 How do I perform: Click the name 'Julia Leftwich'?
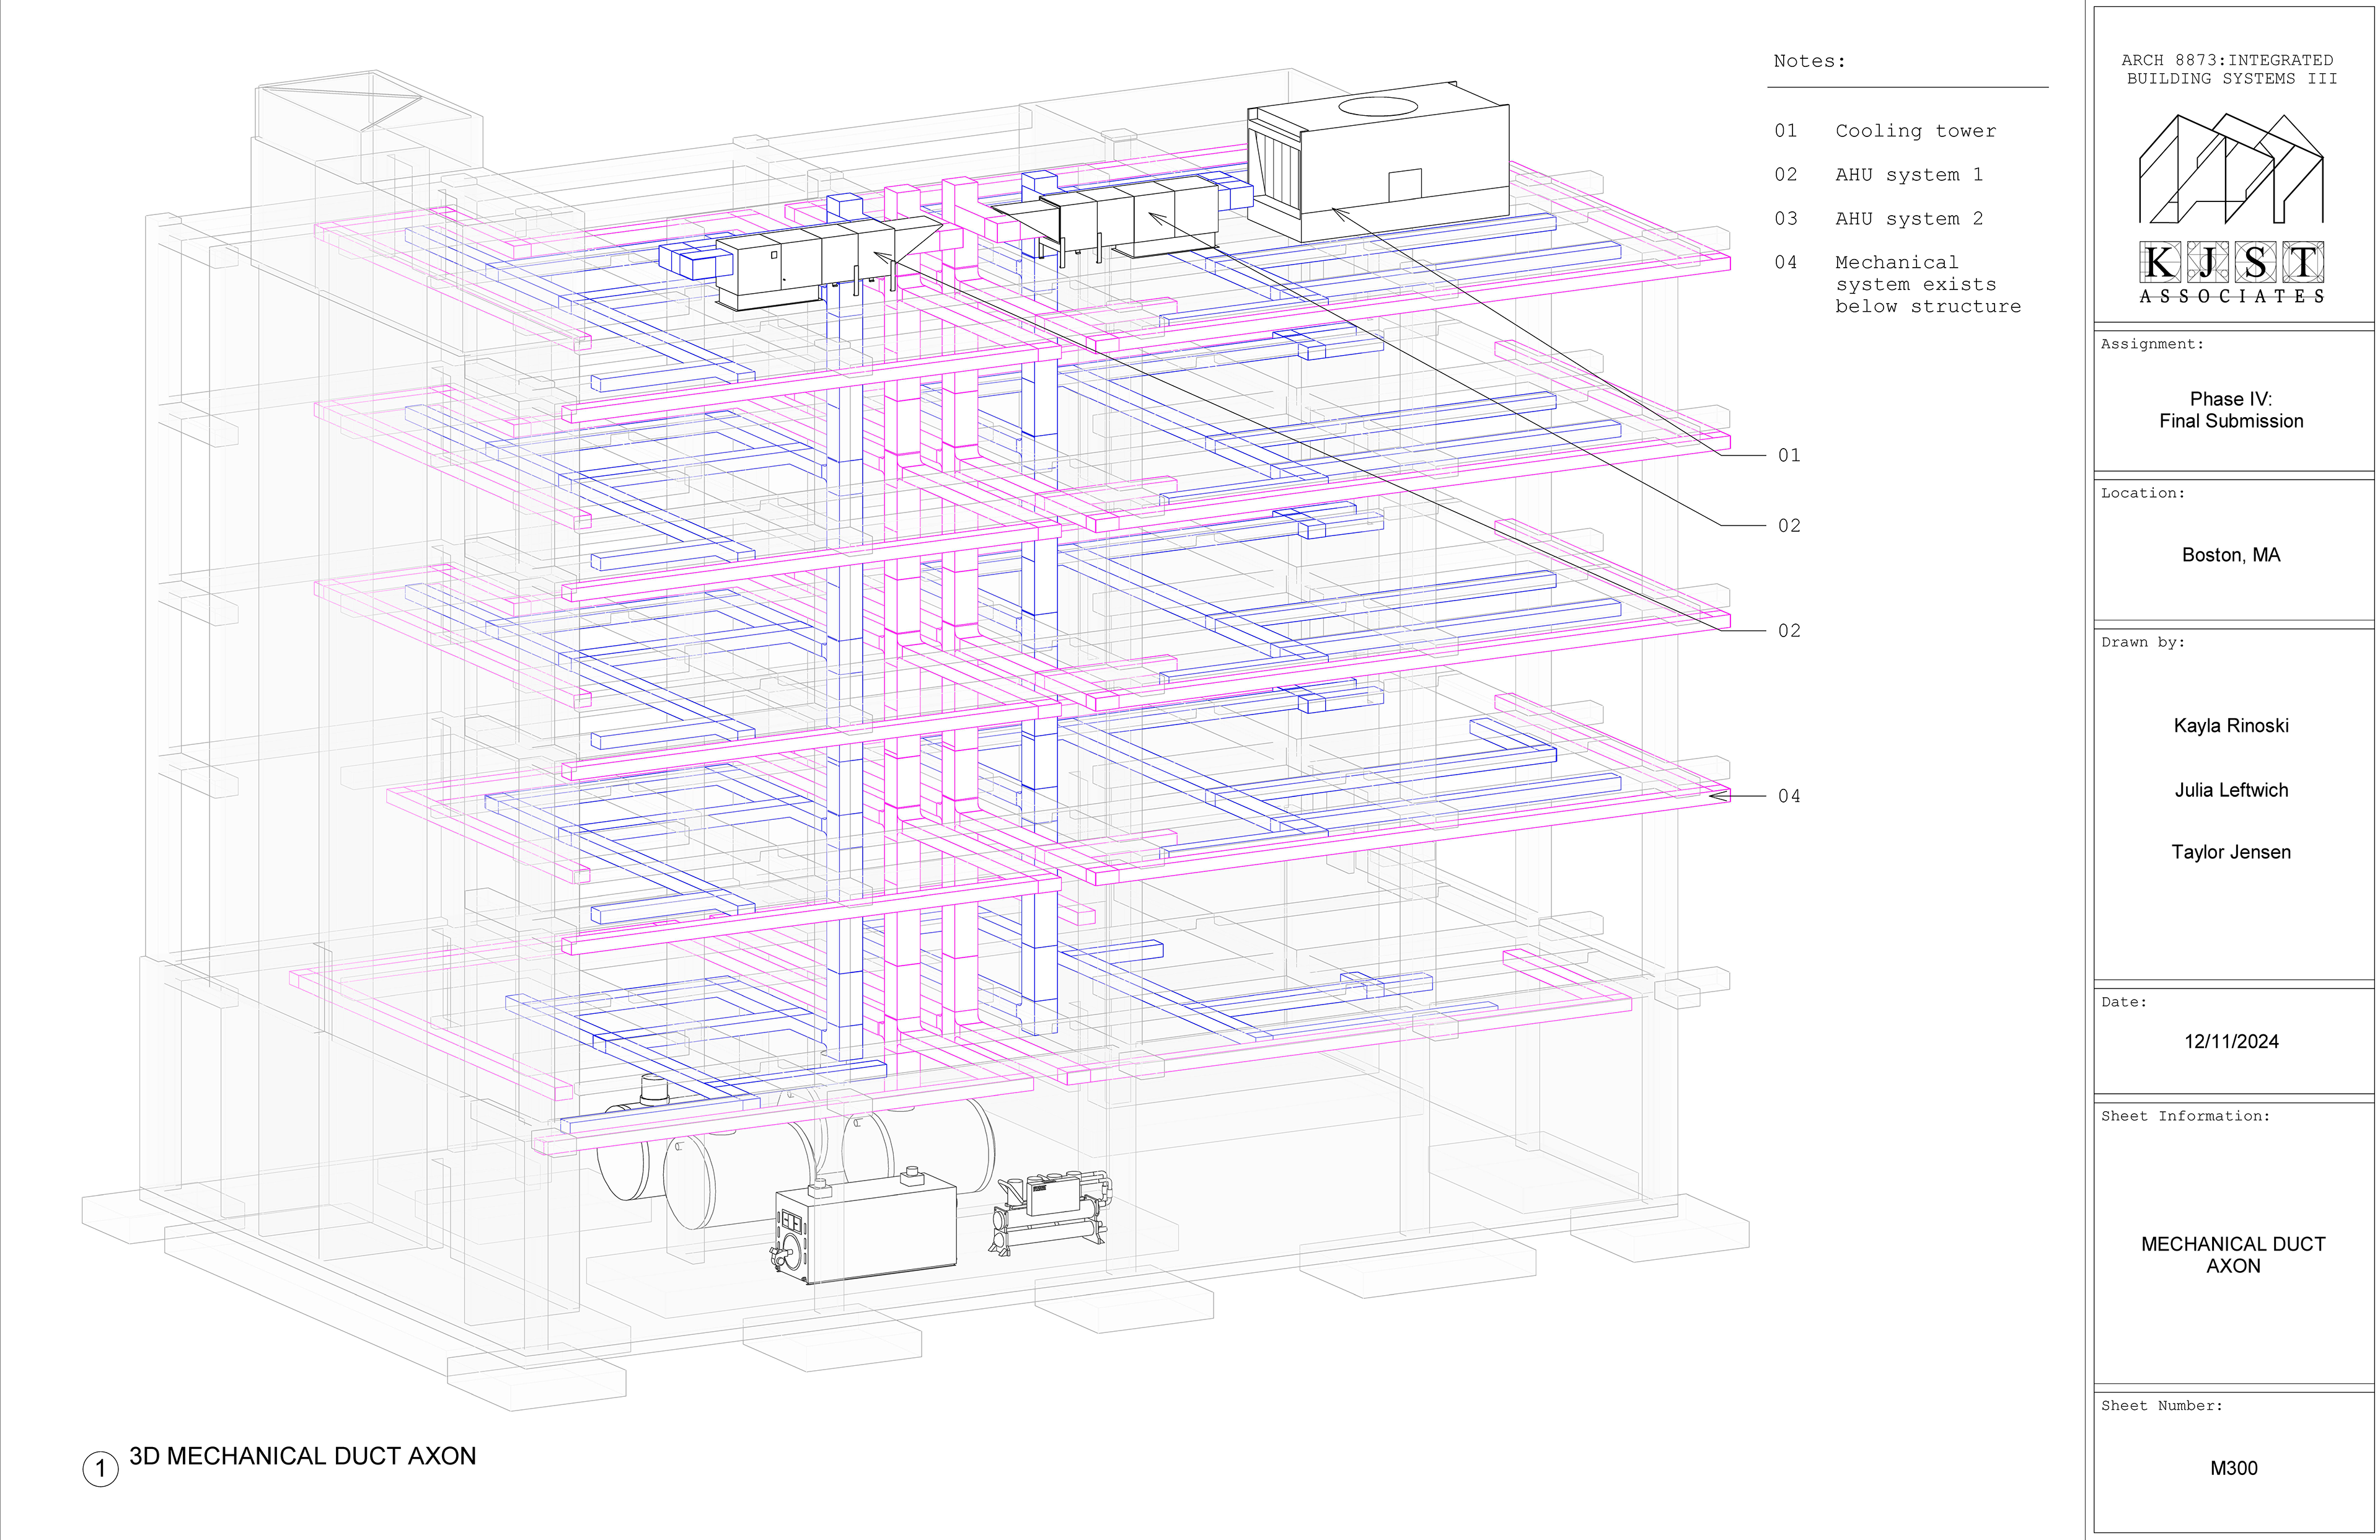[2231, 790]
